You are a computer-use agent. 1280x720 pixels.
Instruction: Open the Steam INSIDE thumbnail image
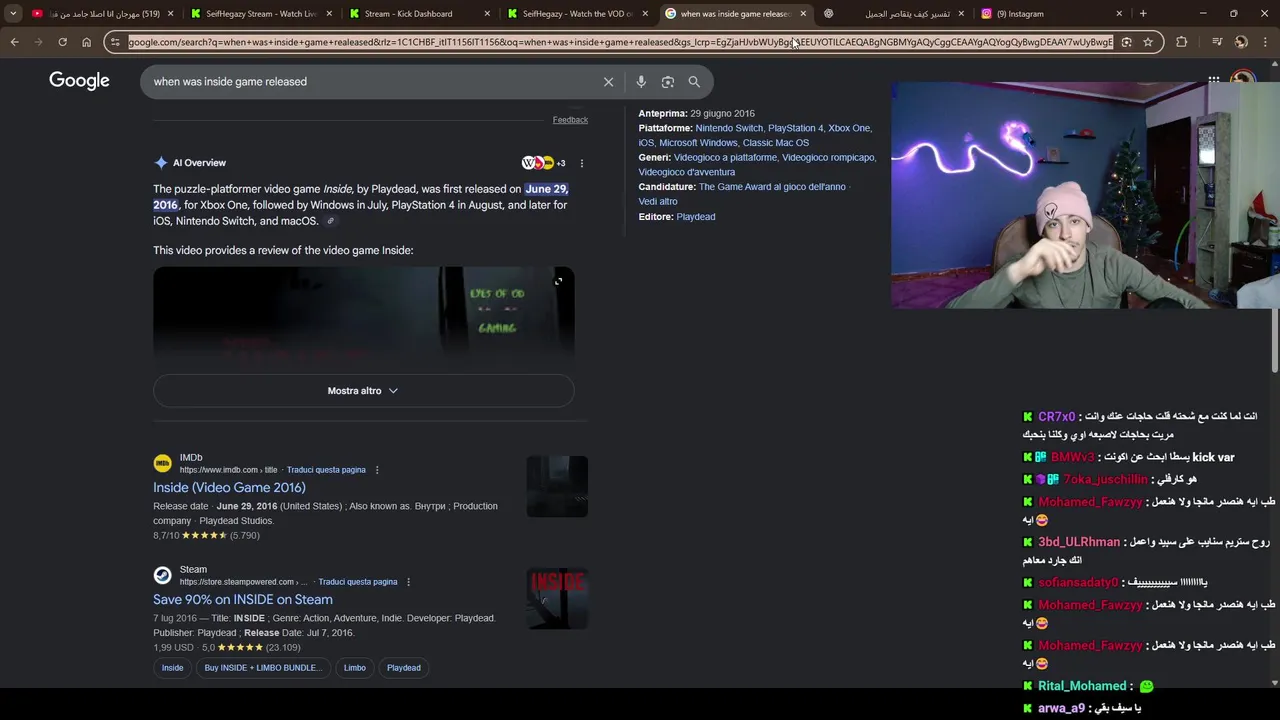(557, 599)
